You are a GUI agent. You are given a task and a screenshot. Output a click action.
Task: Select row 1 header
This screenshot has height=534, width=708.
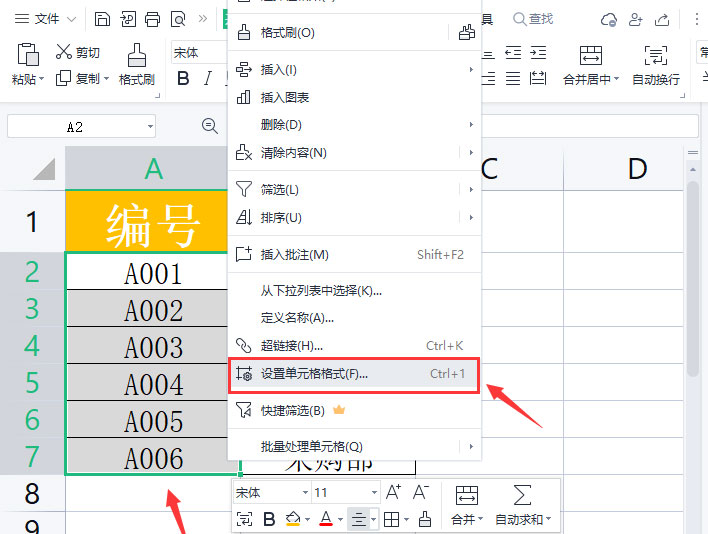33,222
